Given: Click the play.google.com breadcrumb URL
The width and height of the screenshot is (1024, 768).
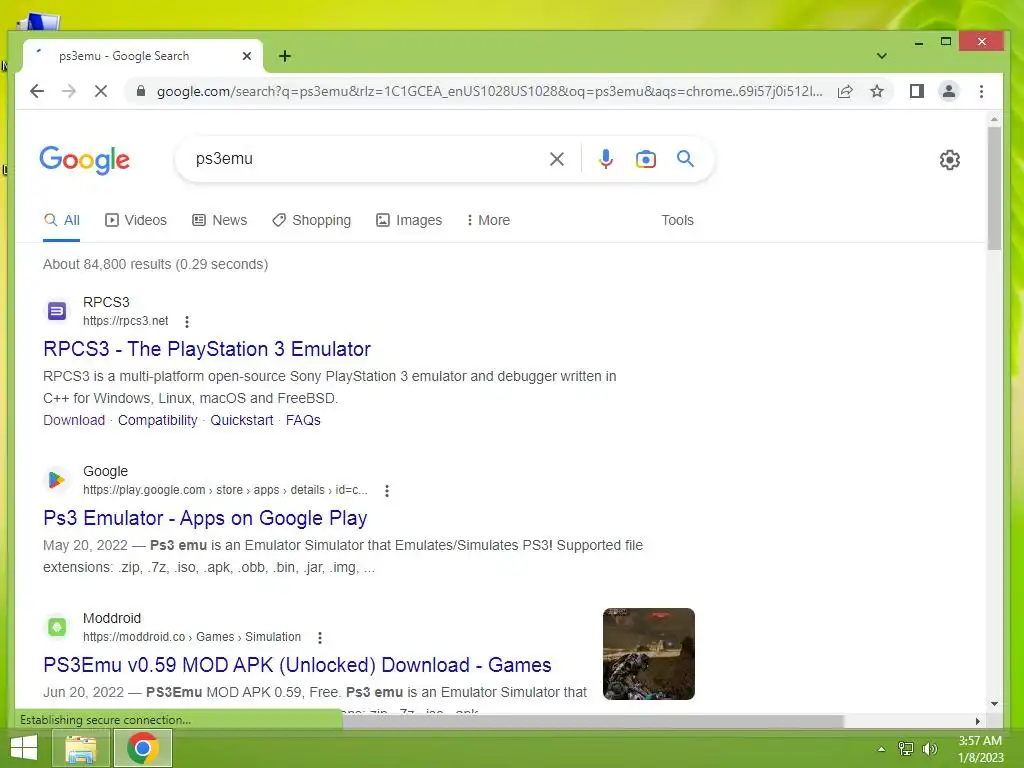Looking at the screenshot, I should point(225,490).
